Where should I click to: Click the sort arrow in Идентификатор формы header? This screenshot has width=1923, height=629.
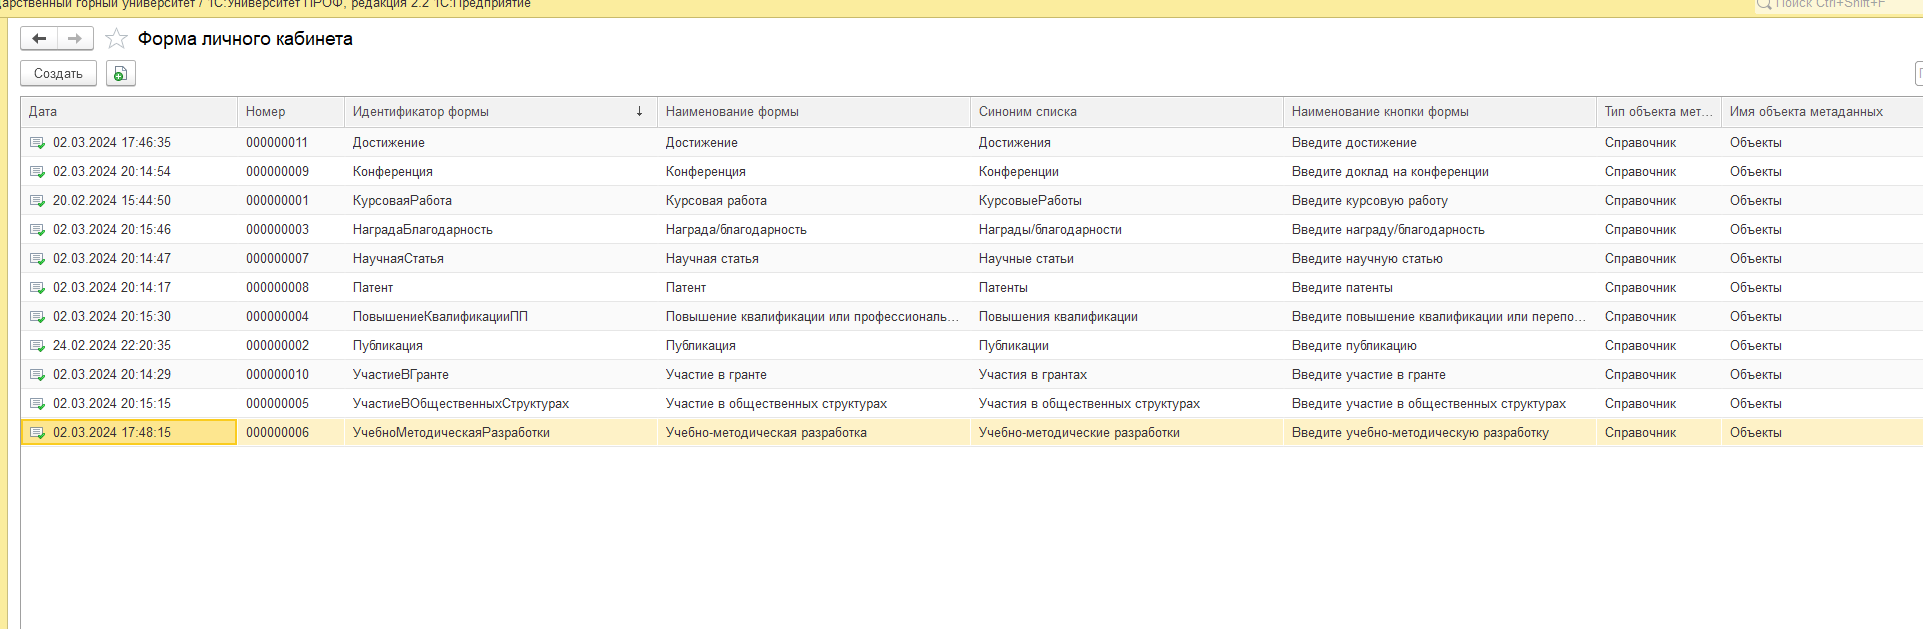(639, 112)
